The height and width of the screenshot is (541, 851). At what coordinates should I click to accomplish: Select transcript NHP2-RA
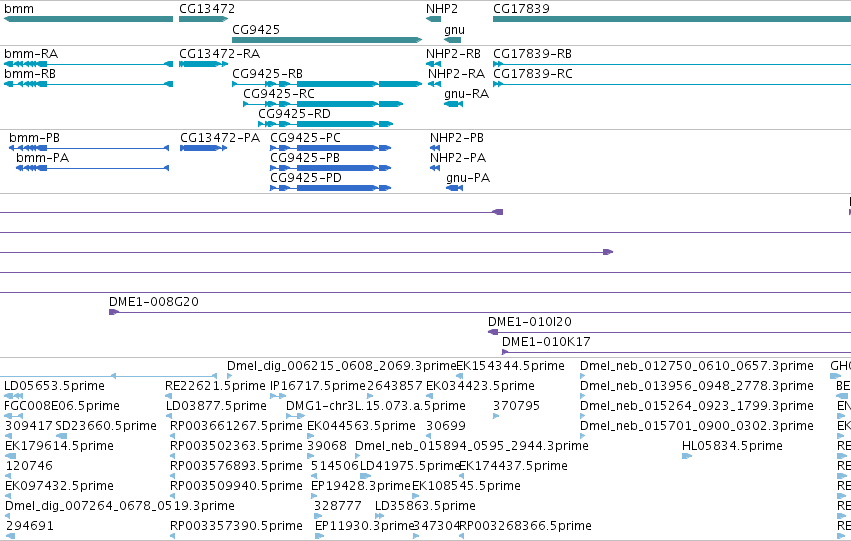pos(434,84)
